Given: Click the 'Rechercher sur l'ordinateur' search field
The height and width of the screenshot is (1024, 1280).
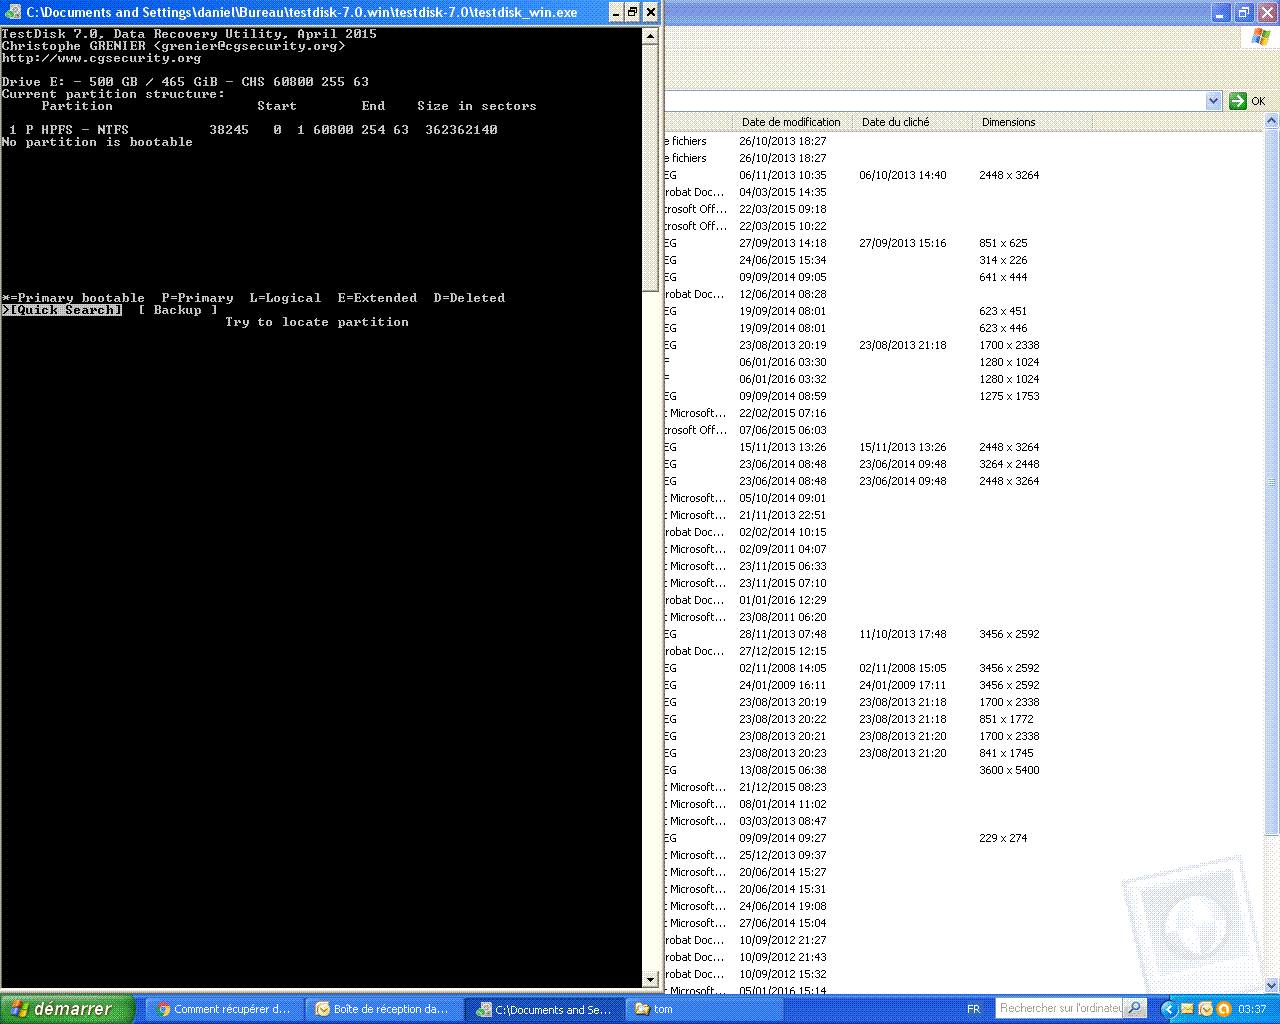Looking at the screenshot, I should (1060, 1009).
